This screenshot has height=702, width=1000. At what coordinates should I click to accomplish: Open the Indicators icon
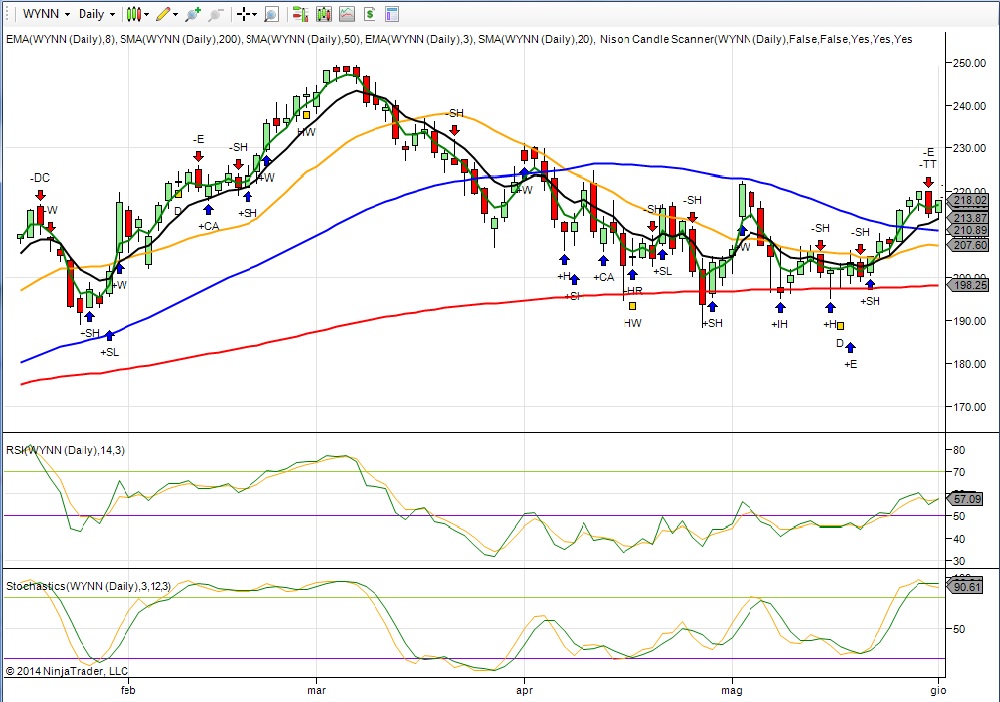347,13
